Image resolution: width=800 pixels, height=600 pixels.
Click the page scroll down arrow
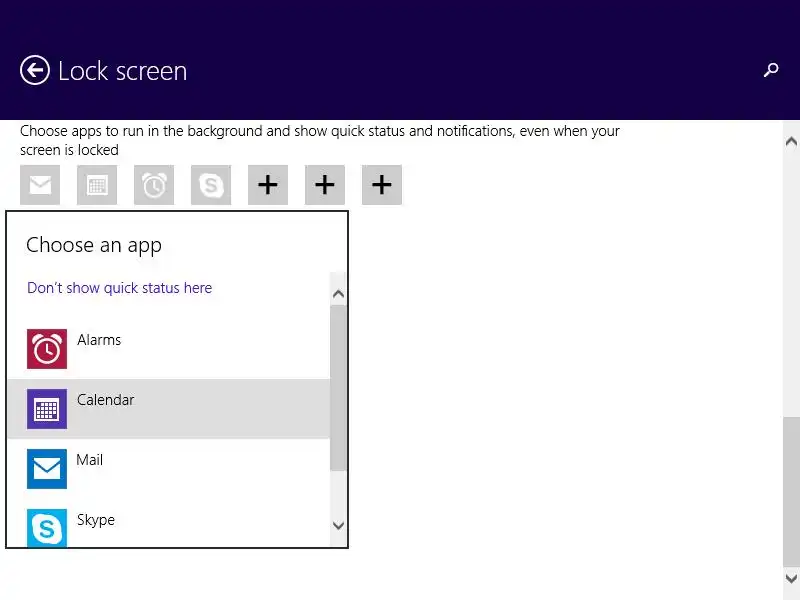[x=791, y=579]
